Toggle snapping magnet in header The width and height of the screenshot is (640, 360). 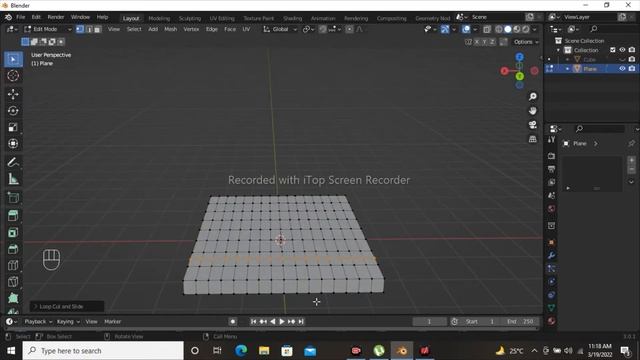click(x=322, y=29)
